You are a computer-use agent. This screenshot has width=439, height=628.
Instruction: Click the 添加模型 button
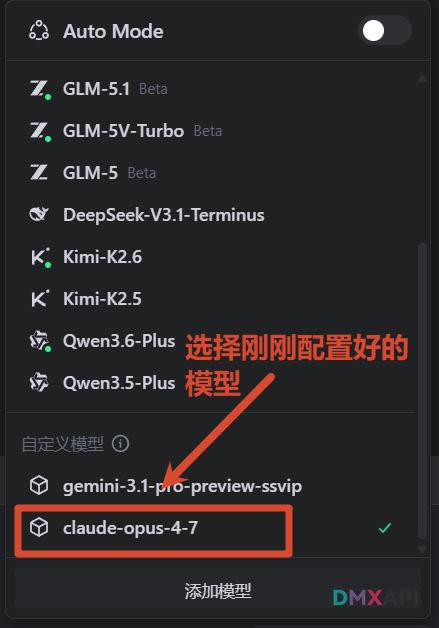pos(218,588)
